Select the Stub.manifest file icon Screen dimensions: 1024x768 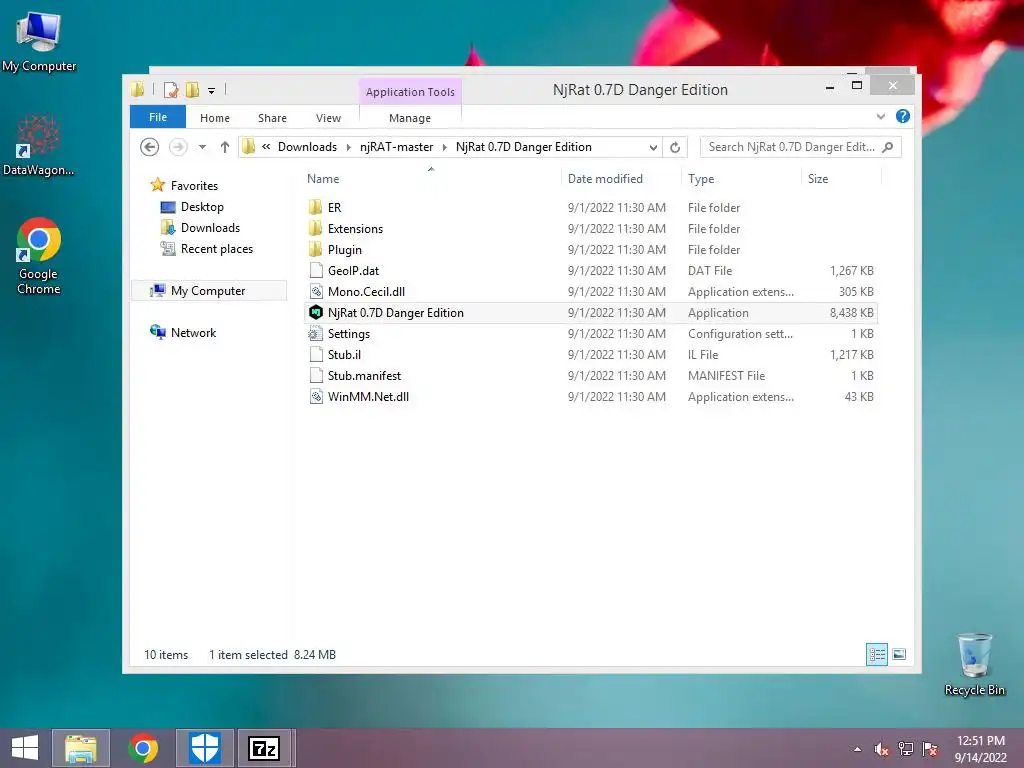(x=316, y=376)
